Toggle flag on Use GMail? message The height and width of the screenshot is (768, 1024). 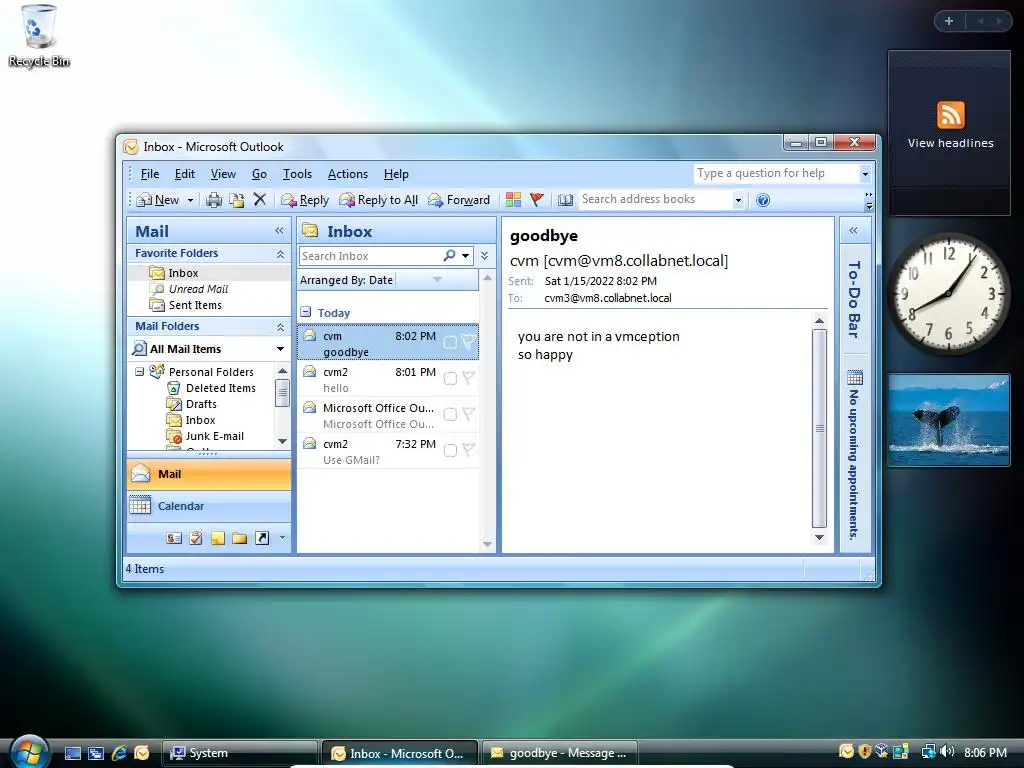[468, 449]
